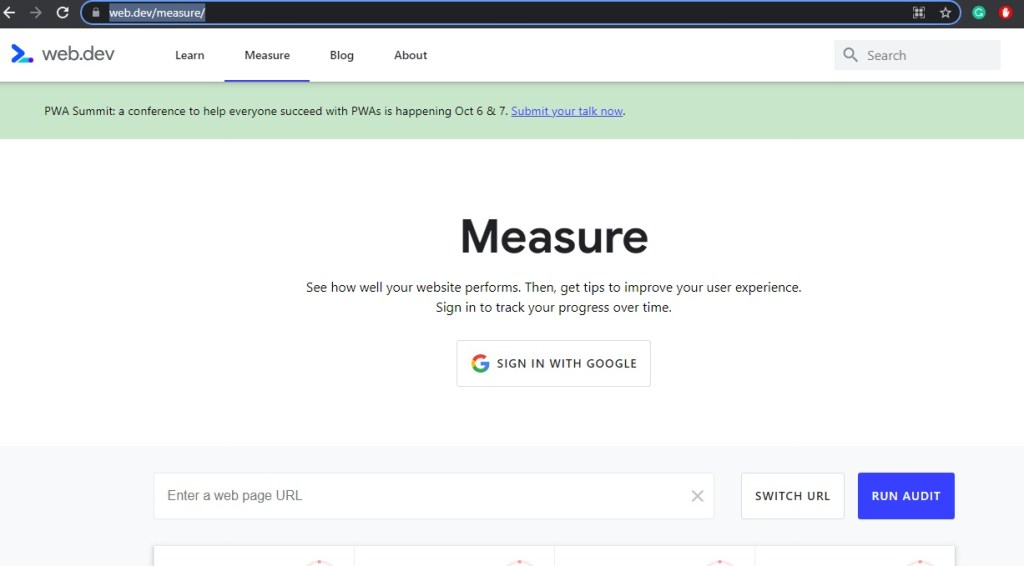Click the Sign in with Google button
The width and height of the screenshot is (1024, 566).
tap(553, 363)
